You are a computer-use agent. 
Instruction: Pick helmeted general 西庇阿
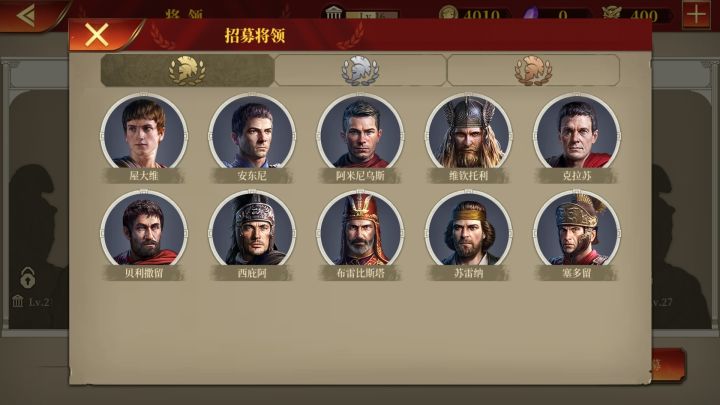252,230
